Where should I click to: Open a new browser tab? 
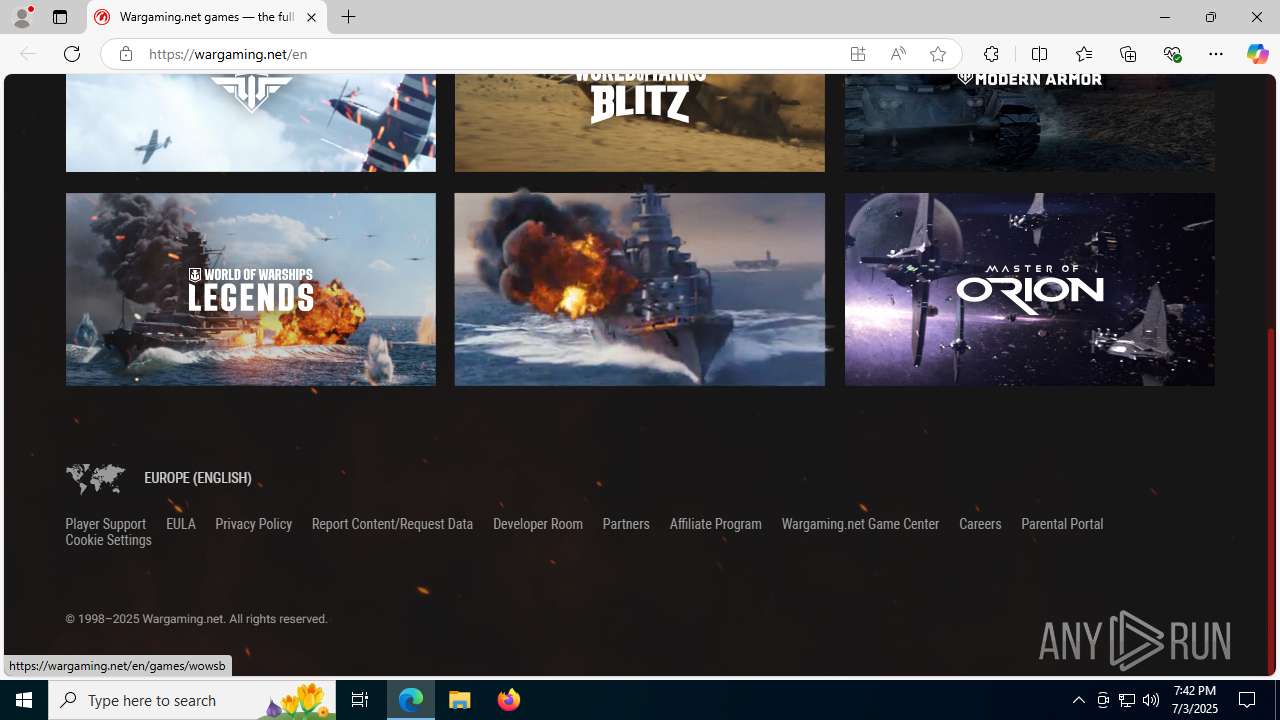[349, 17]
